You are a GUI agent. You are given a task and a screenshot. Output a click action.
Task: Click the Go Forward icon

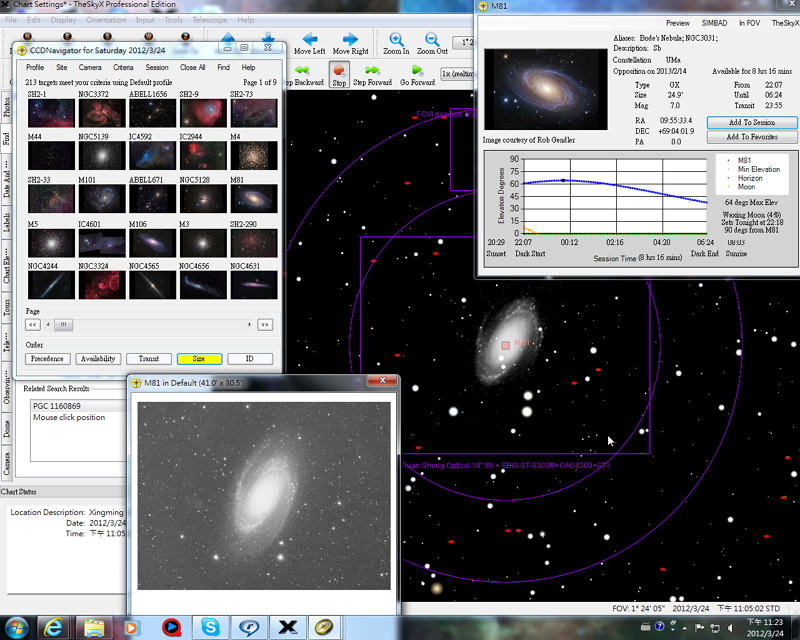pos(417,70)
